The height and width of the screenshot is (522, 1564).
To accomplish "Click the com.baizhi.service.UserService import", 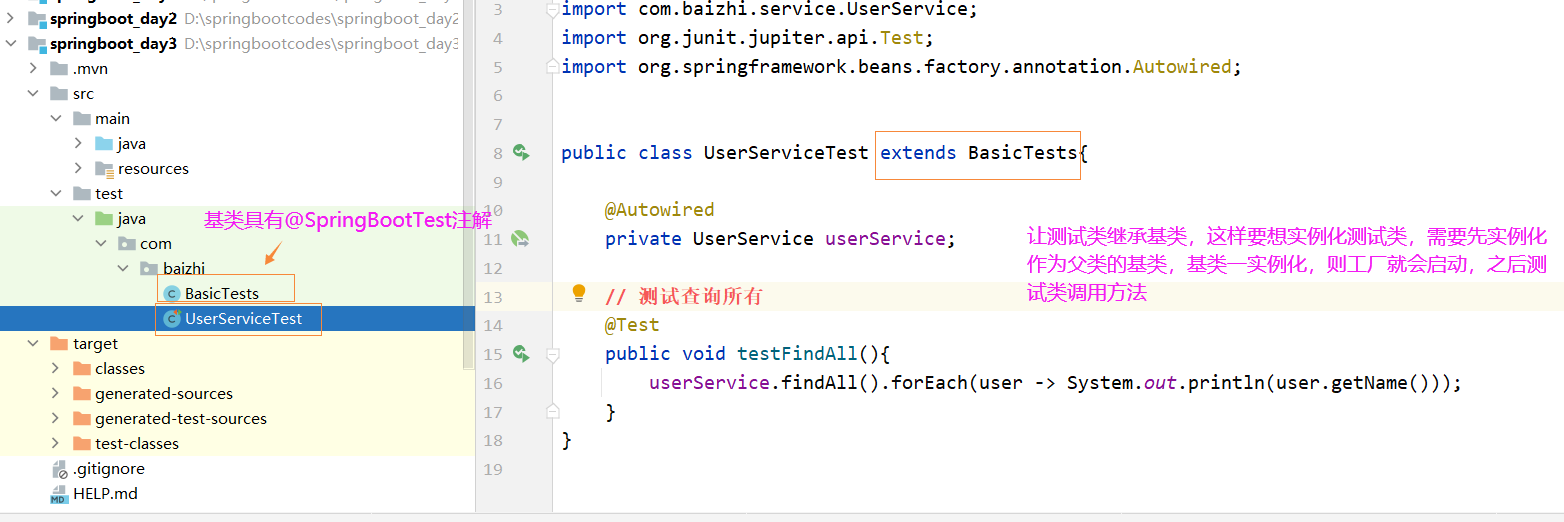I will tap(769, 9).
